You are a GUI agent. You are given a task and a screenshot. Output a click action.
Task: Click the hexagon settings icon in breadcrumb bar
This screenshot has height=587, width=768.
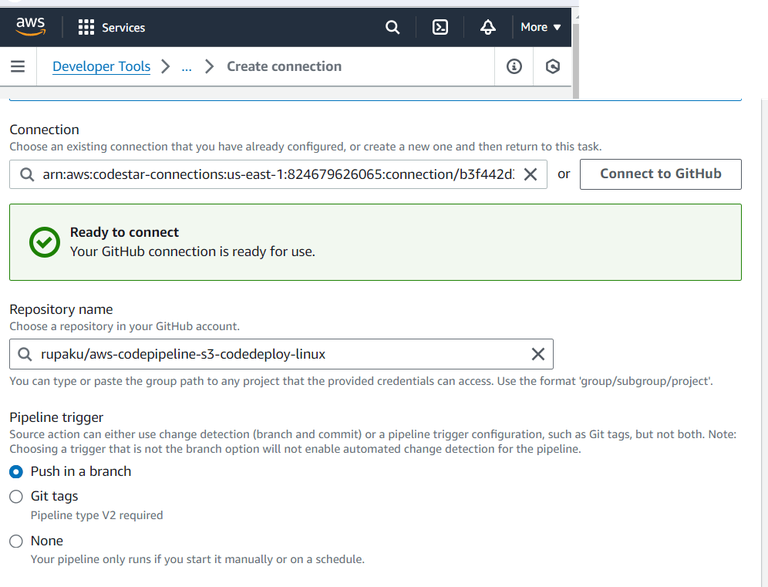click(x=553, y=67)
